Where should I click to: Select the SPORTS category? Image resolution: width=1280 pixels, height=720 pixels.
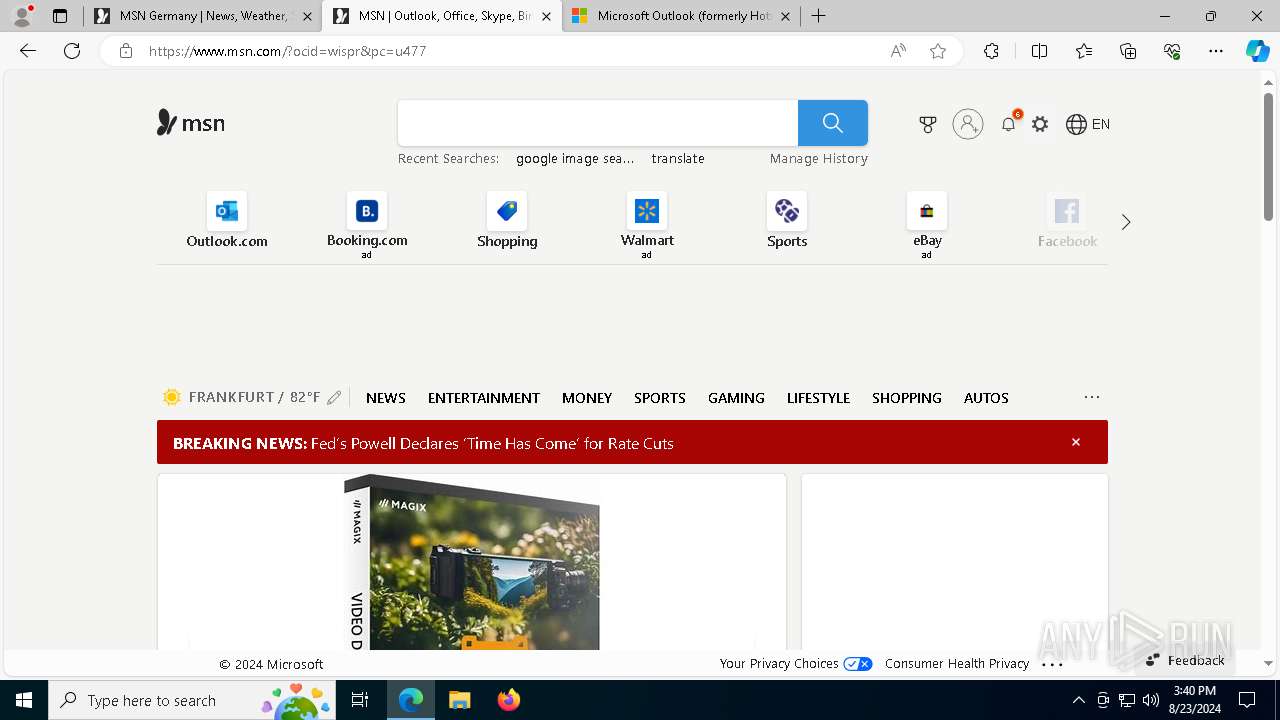(660, 398)
